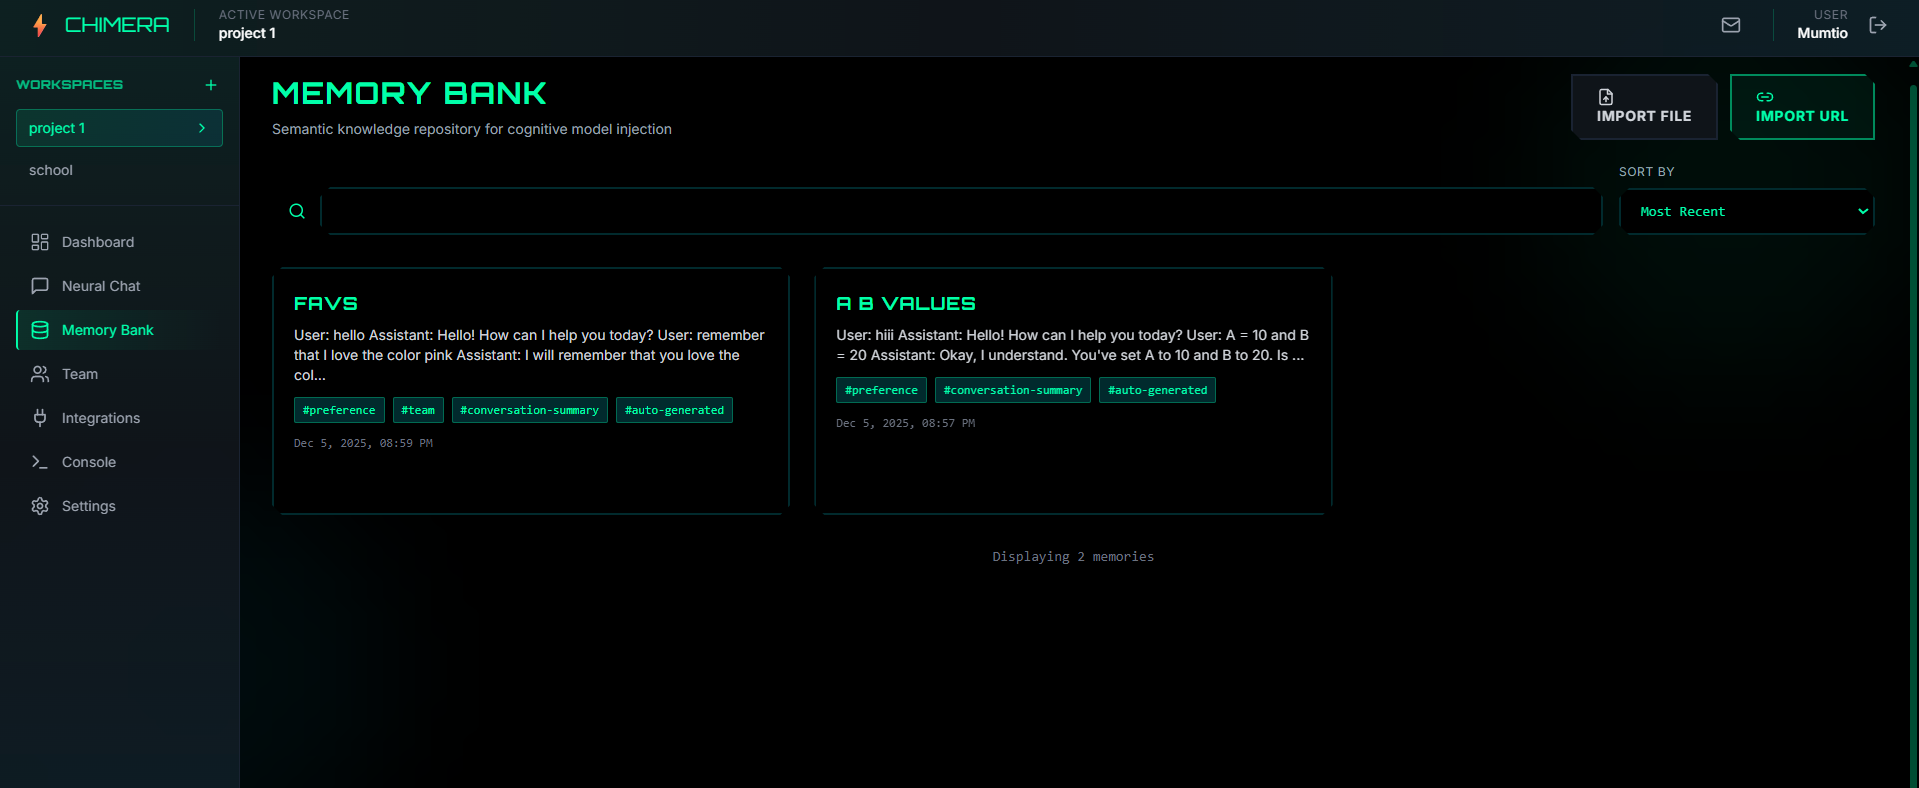Click 'Semantic knowledge repository' subtitle text

pos(472,129)
